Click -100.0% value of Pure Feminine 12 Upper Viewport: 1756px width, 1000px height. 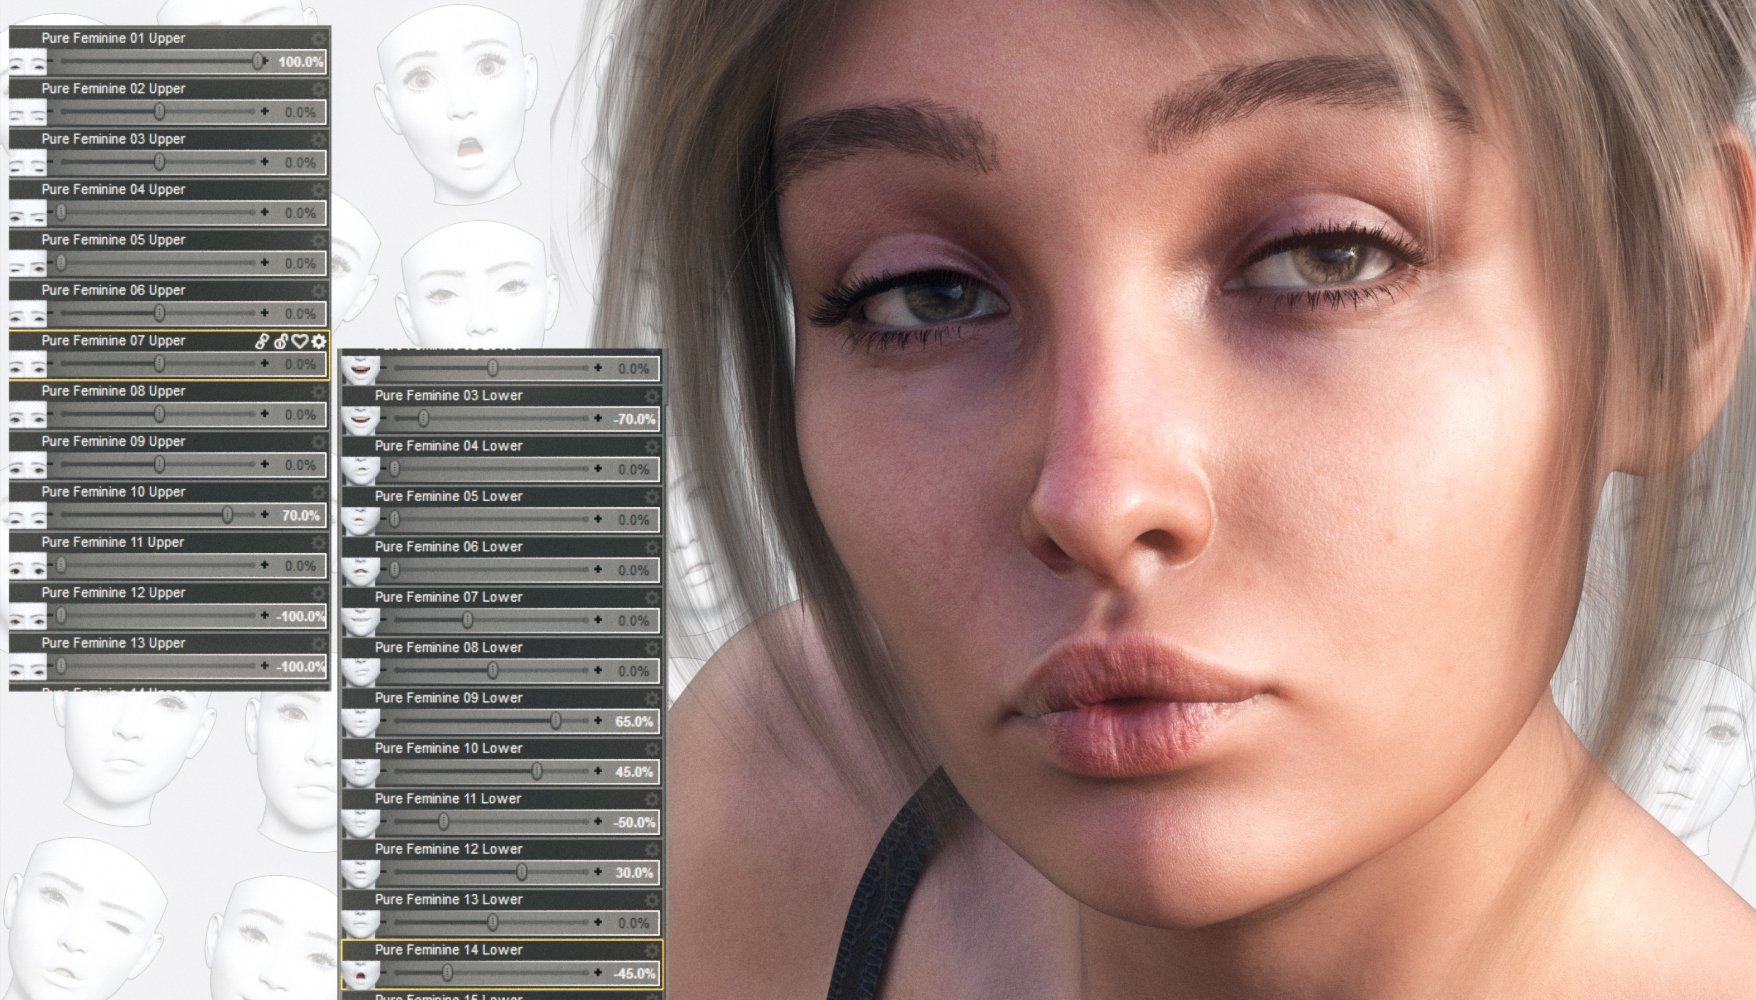point(300,616)
